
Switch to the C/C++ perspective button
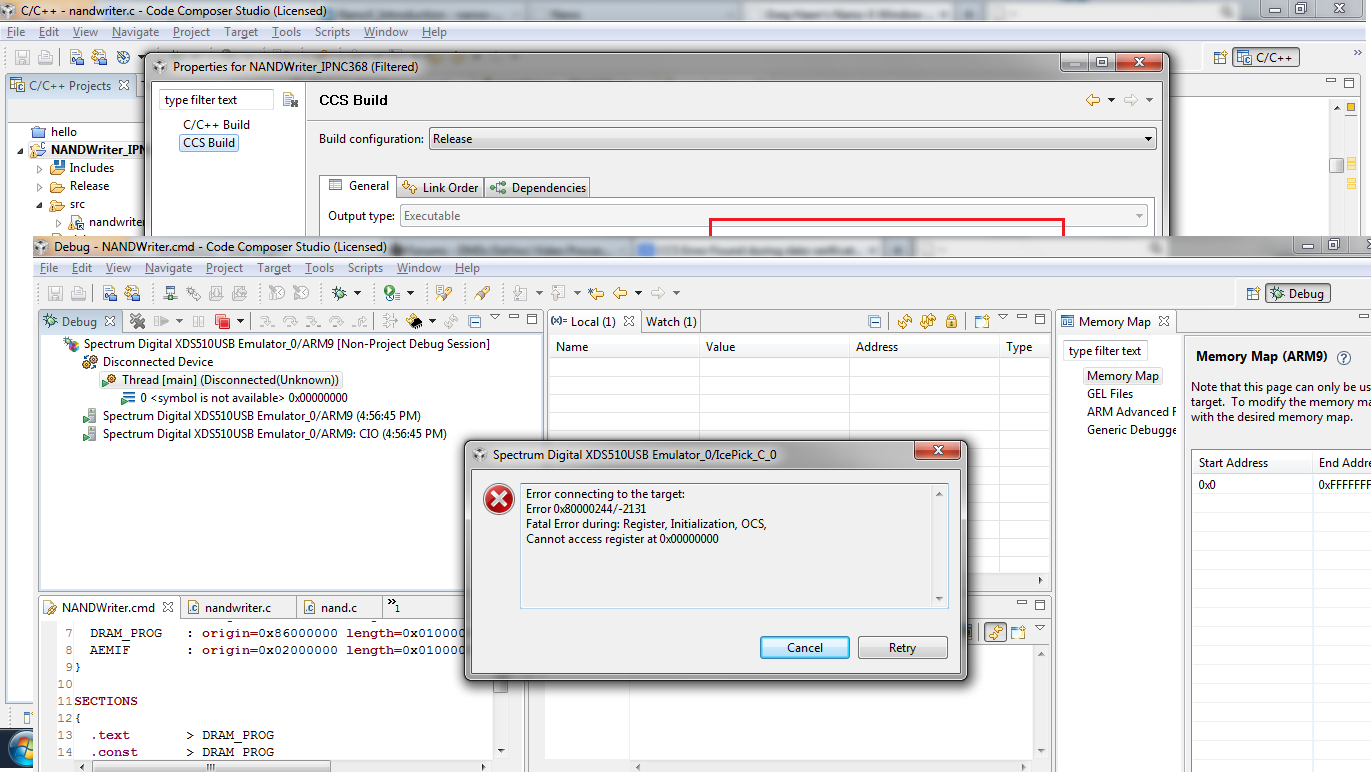click(x=1265, y=57)
